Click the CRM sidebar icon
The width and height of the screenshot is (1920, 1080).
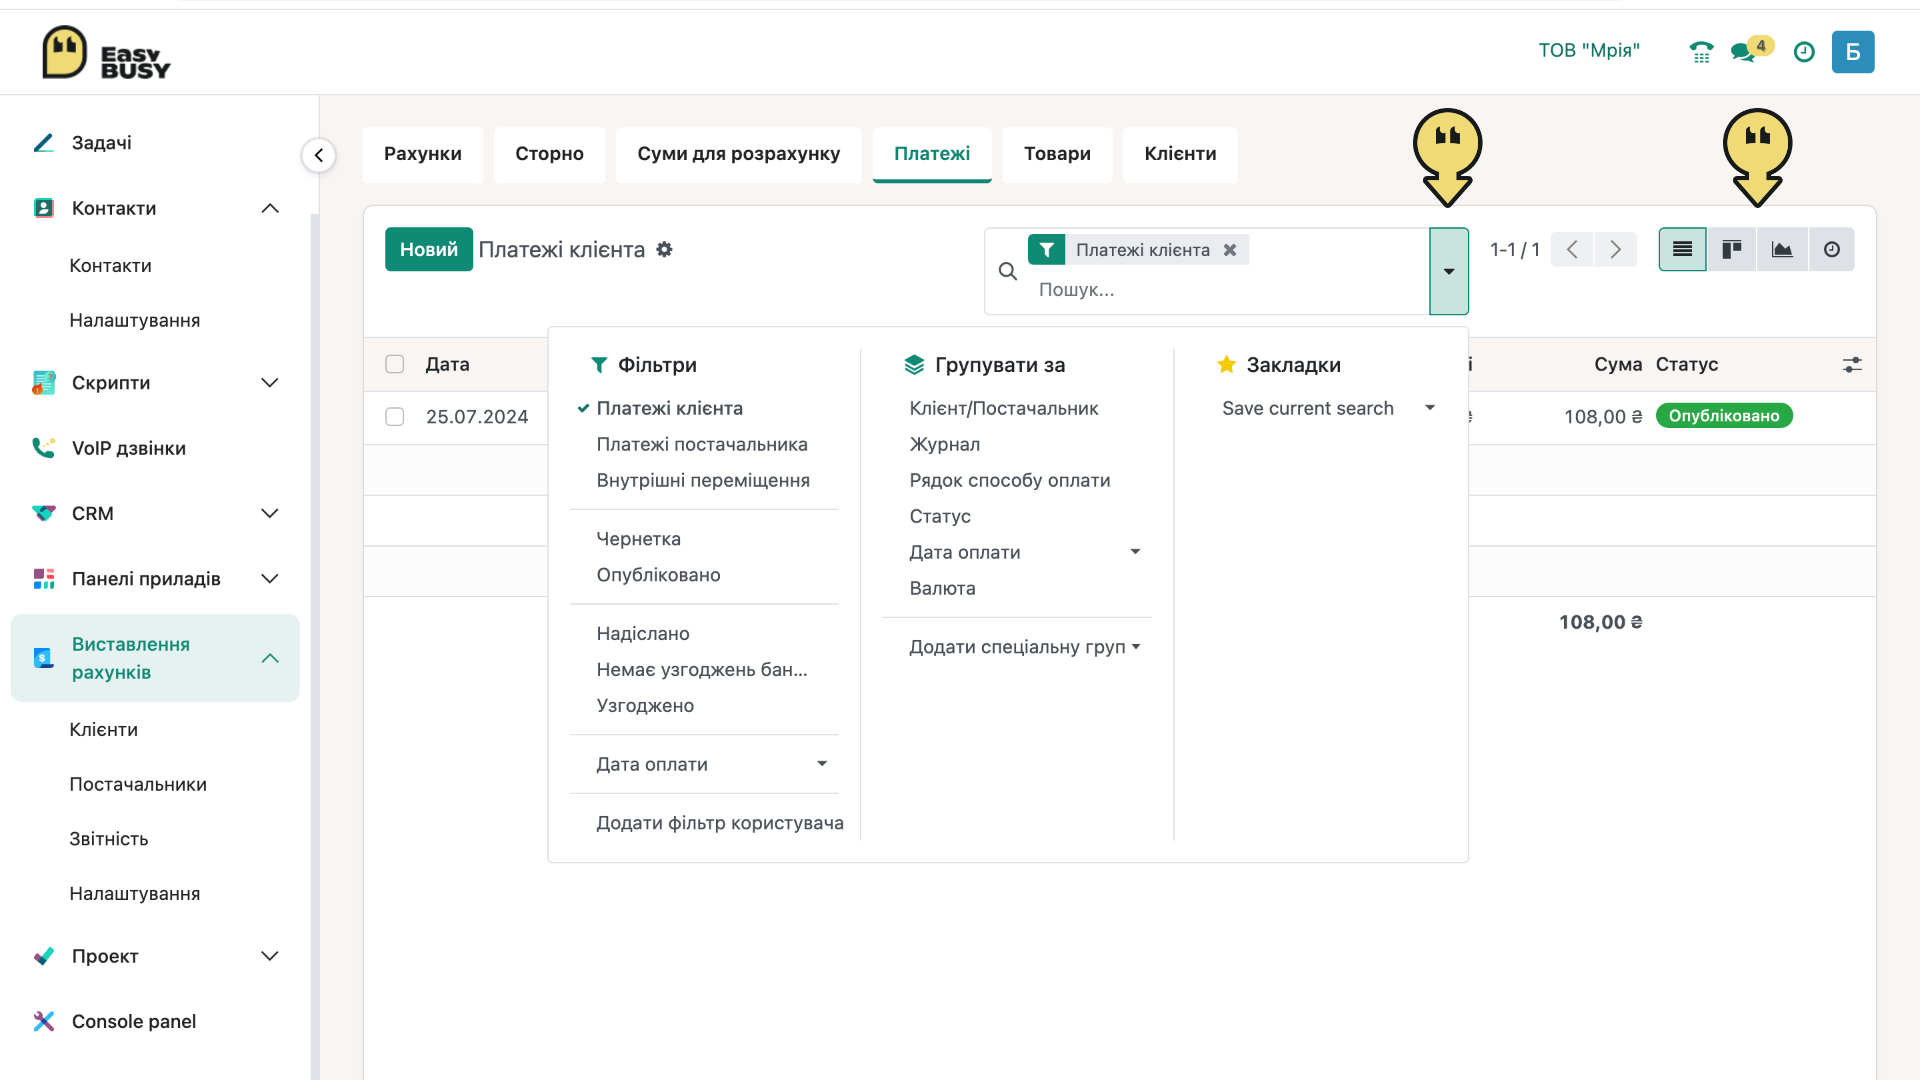pyautogui.click(x=44, y=513)
